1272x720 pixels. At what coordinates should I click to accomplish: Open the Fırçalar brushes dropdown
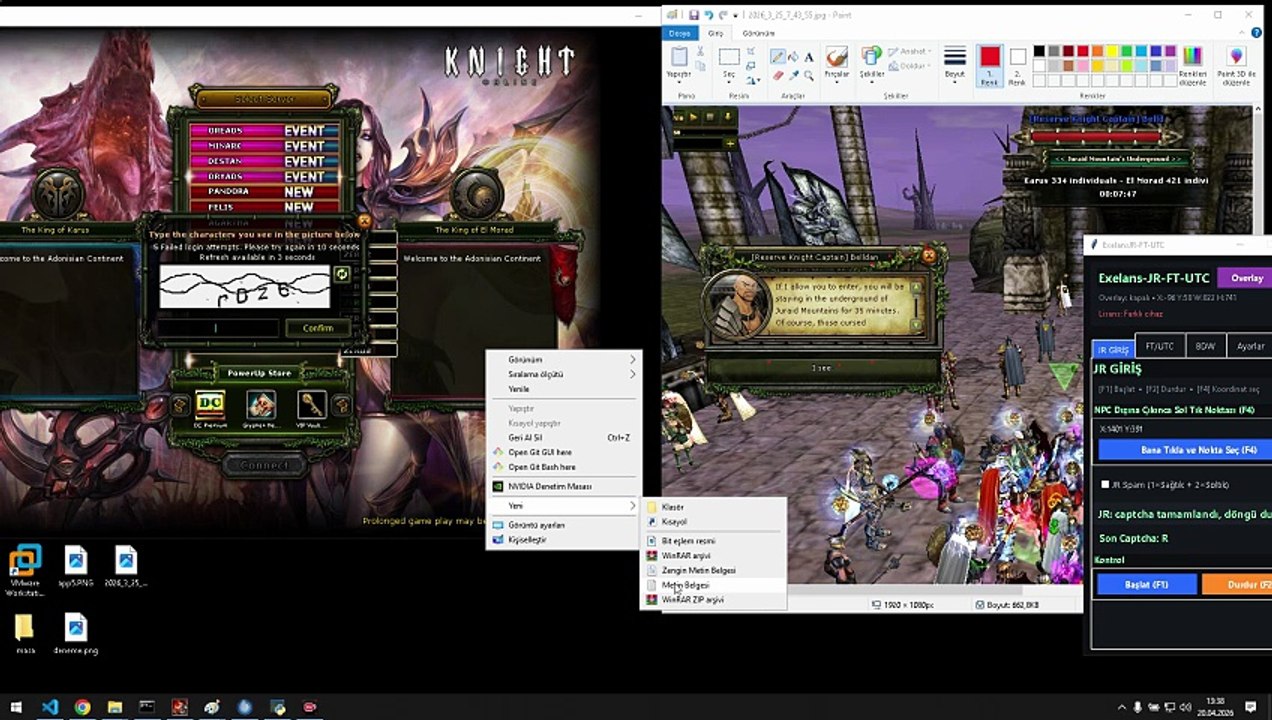tap(836, 82)
